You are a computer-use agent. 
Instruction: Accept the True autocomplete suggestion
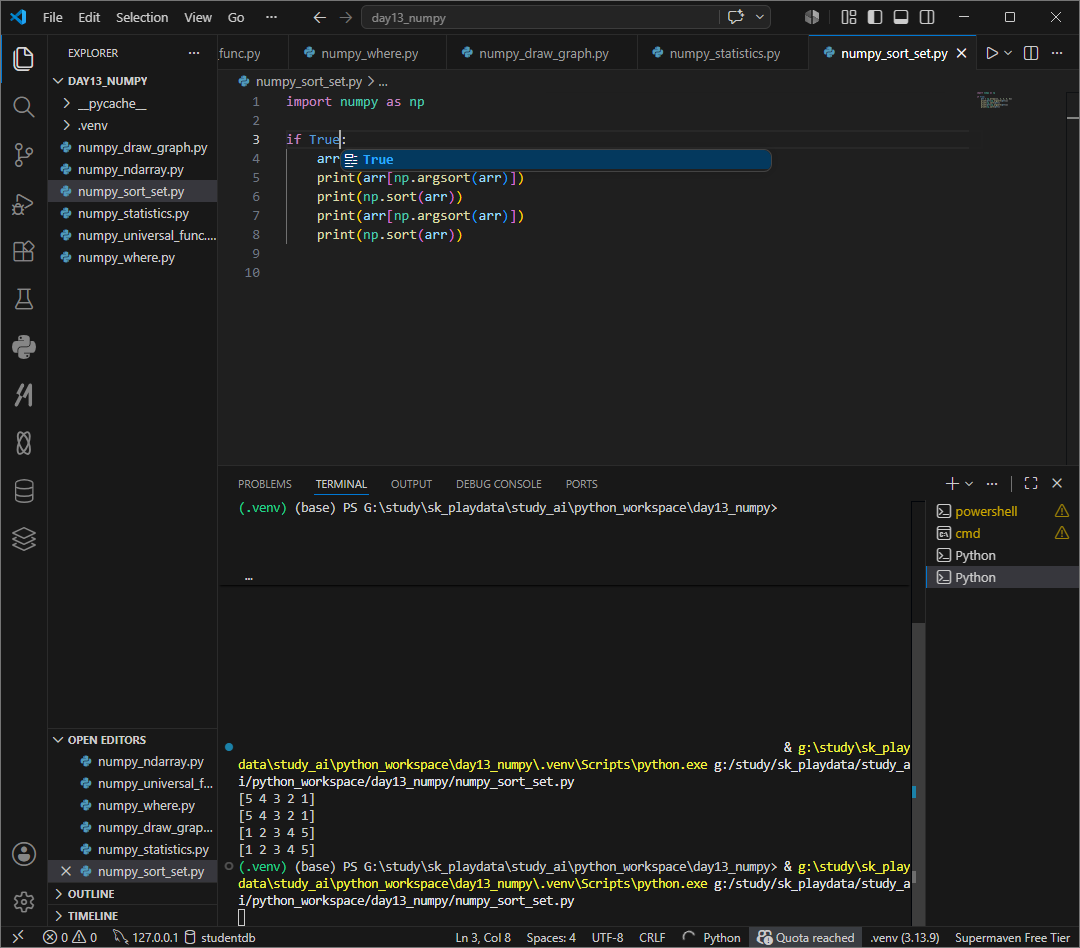556,160
